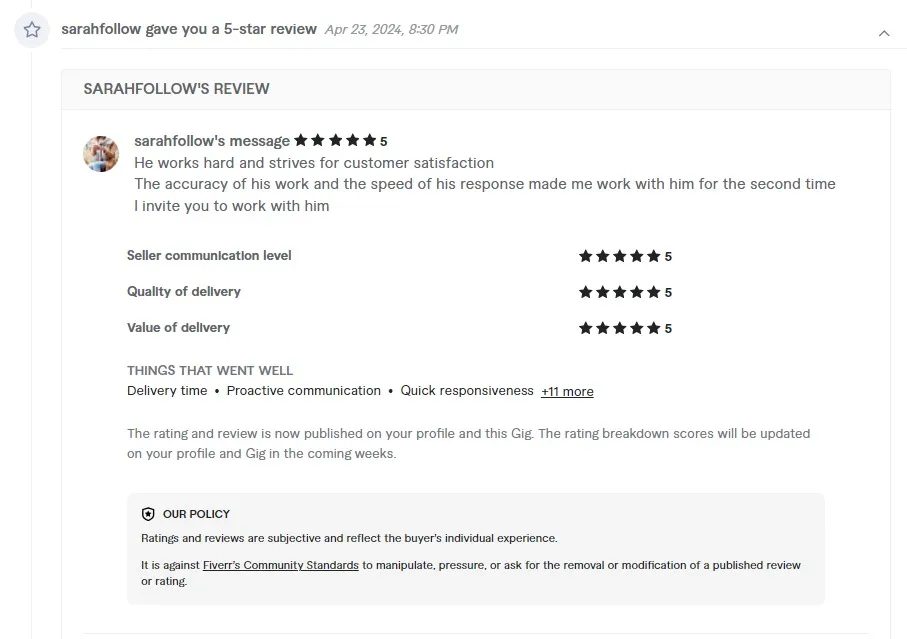Click the star icon to favorite this notification
The image size is (907, 639).
[x=31, y=29]
